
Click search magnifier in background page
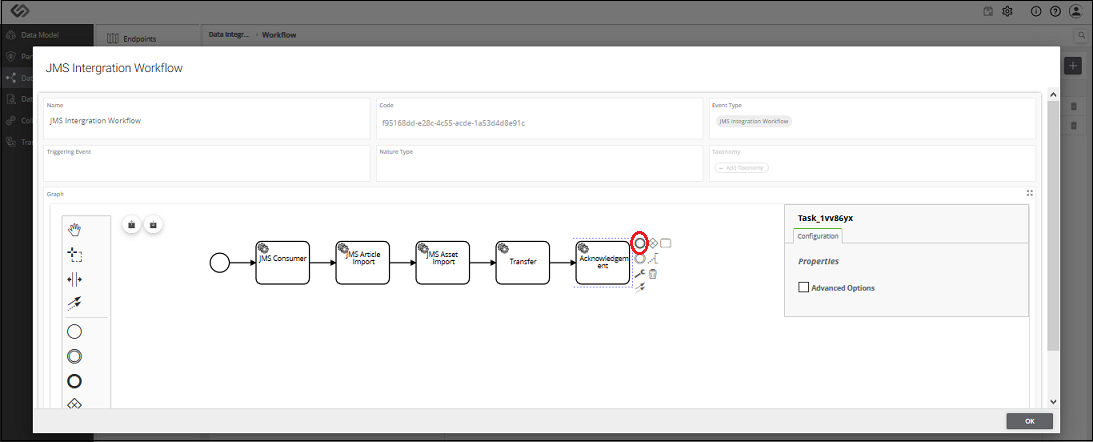pyautogui.click(x=1081, y=34)
